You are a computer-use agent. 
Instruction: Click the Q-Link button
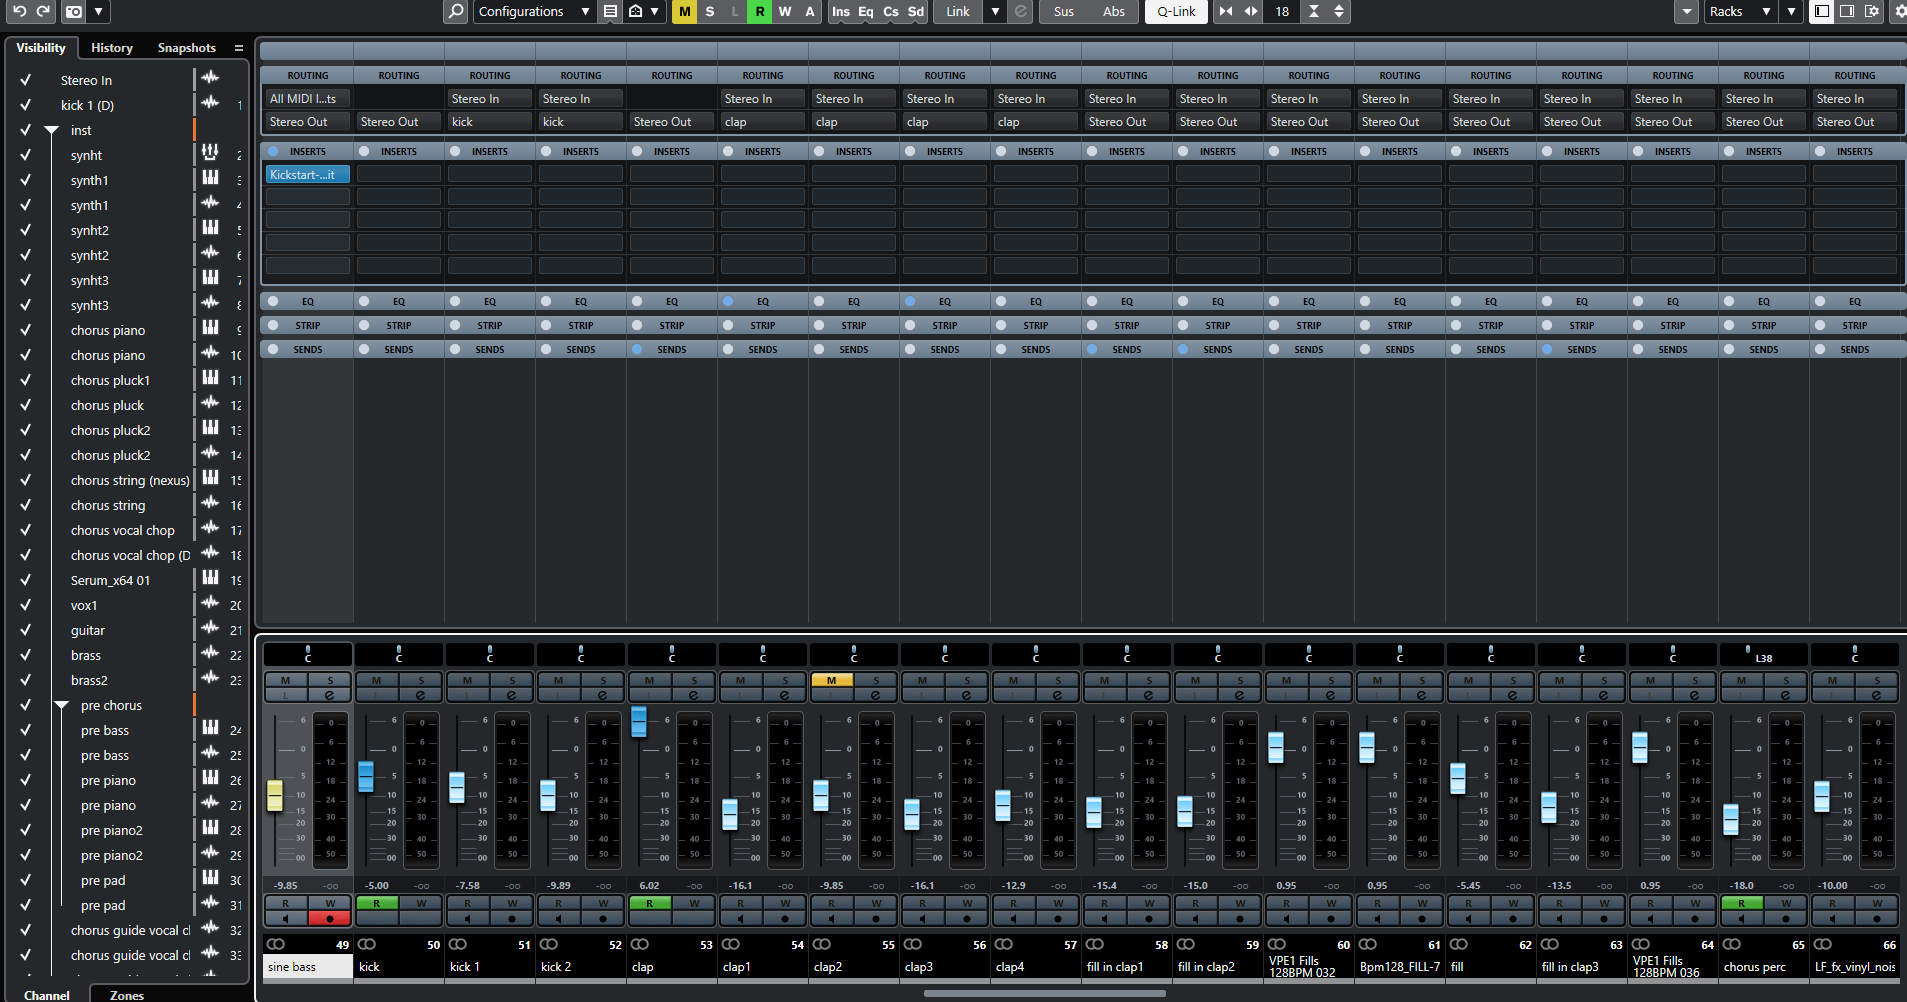tap(1177, 11)
